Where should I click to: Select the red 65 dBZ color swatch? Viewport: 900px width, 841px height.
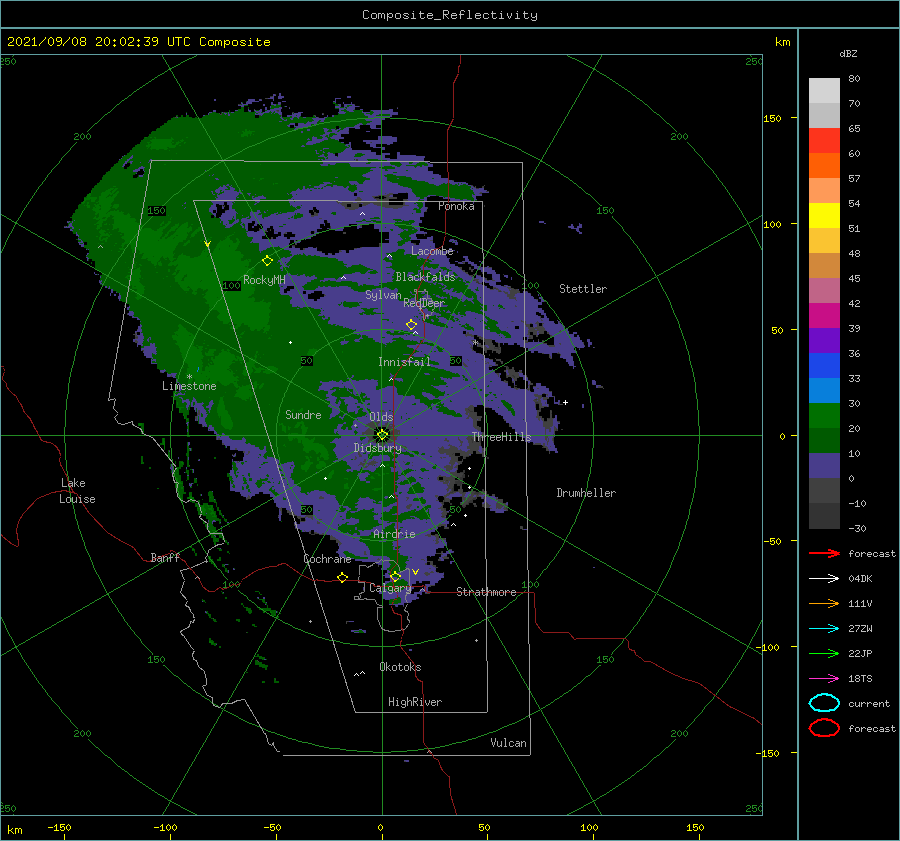click(x=824, y=140)
